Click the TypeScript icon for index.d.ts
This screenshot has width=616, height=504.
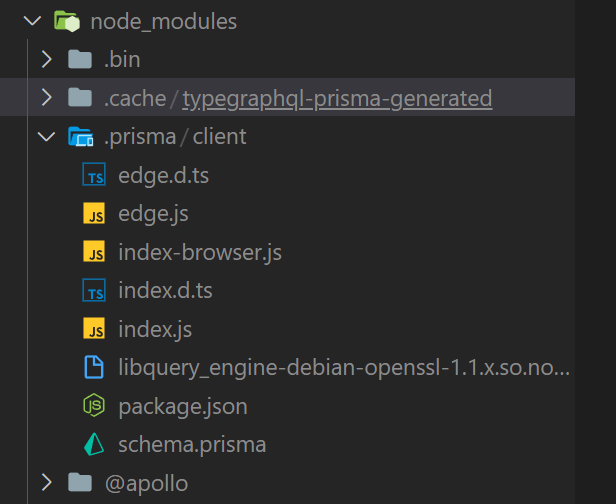(94, 290)
